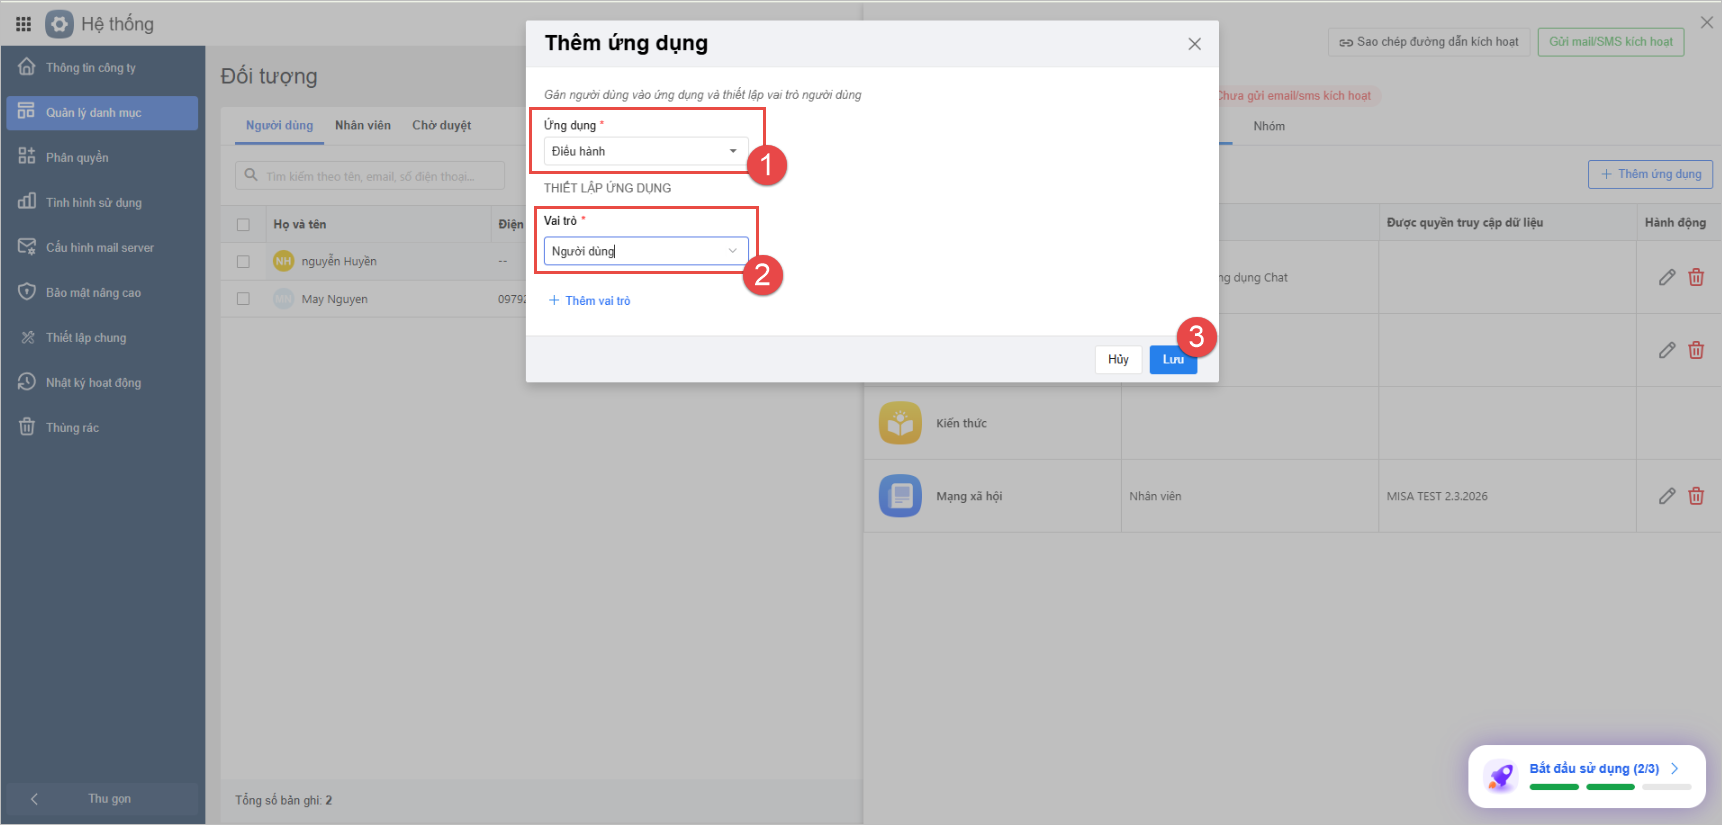Click the Hệ thống gear logo
The width and height of the screenshot is (1722, 825).
(59, 24)
